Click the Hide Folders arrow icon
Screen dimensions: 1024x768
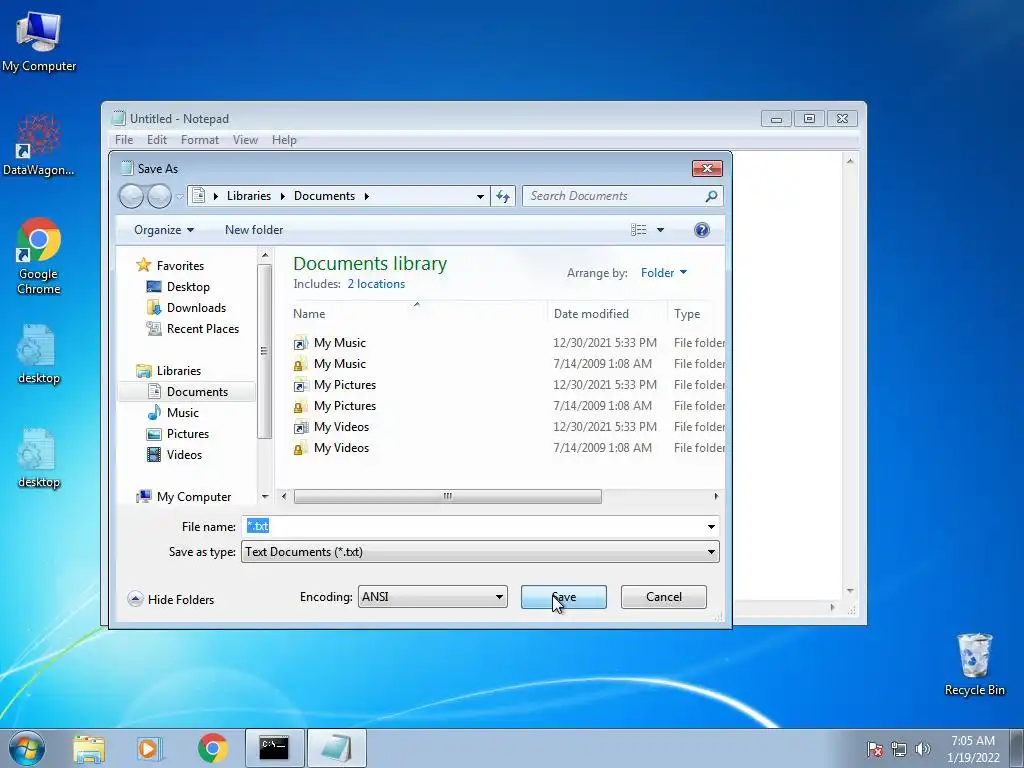coord(135,599)
